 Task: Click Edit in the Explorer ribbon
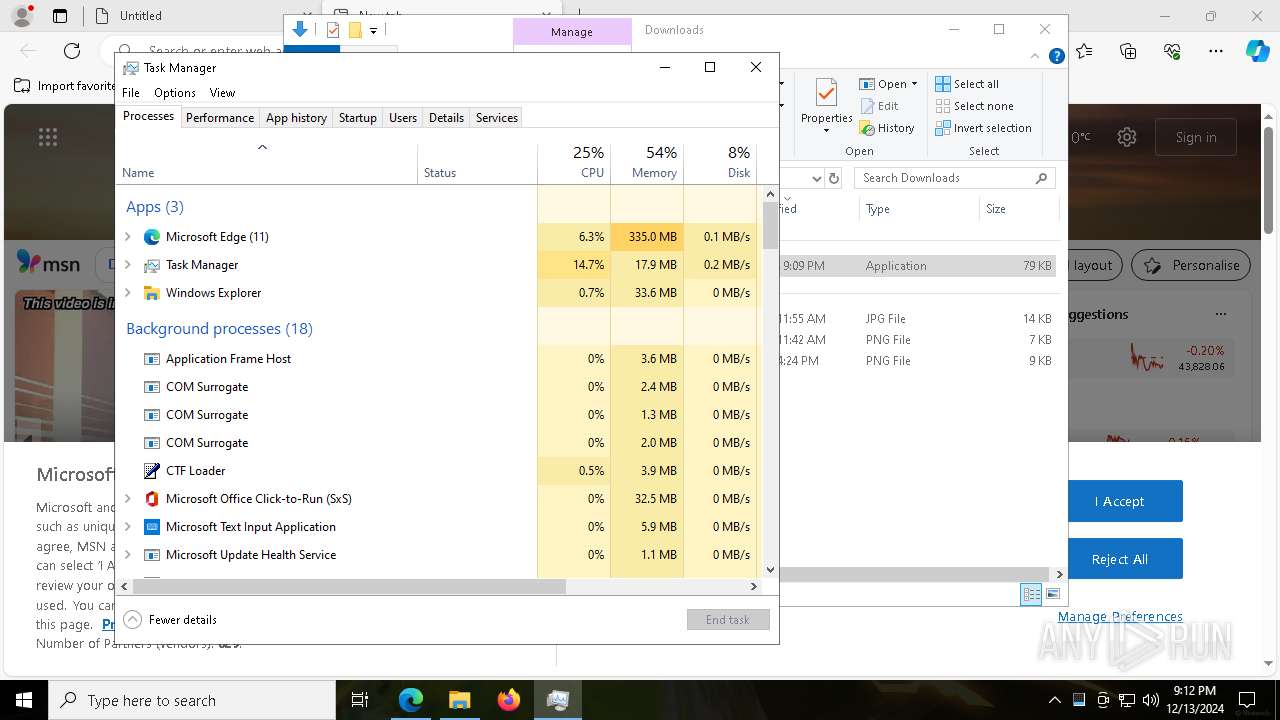[x=879, y=106]
